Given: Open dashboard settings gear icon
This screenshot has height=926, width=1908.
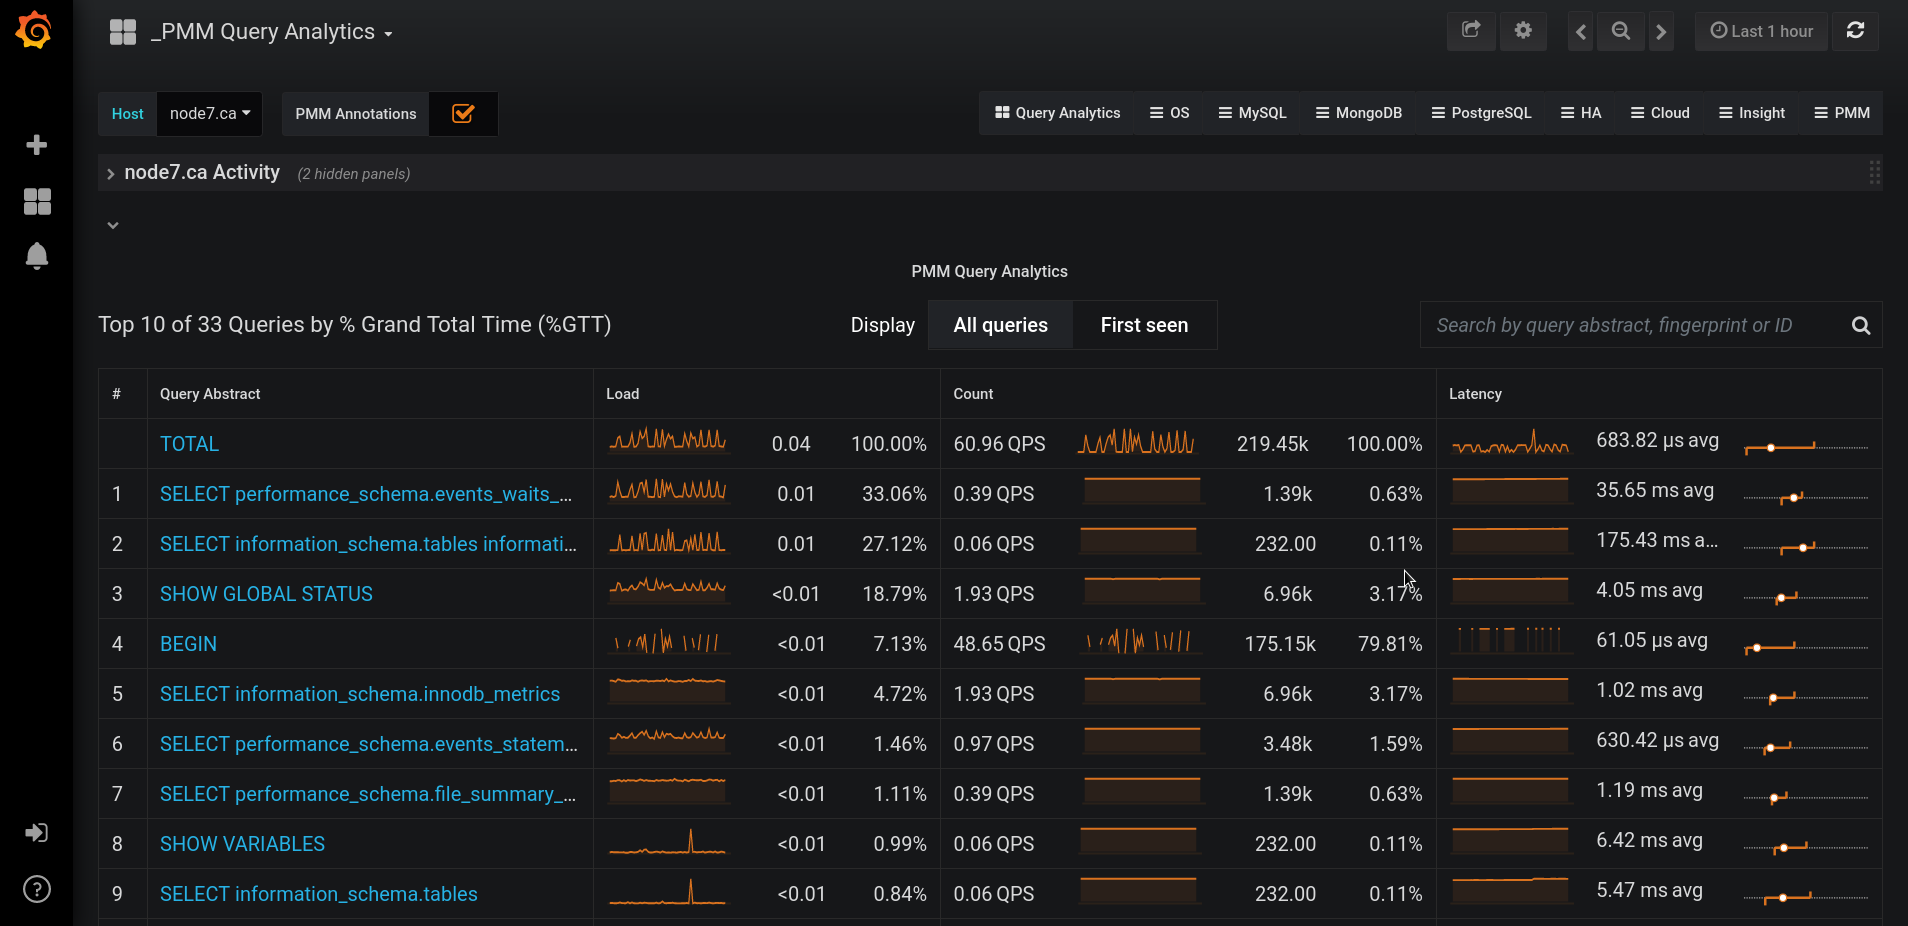Looking at the screenshot, I should tap(1522, 31).
